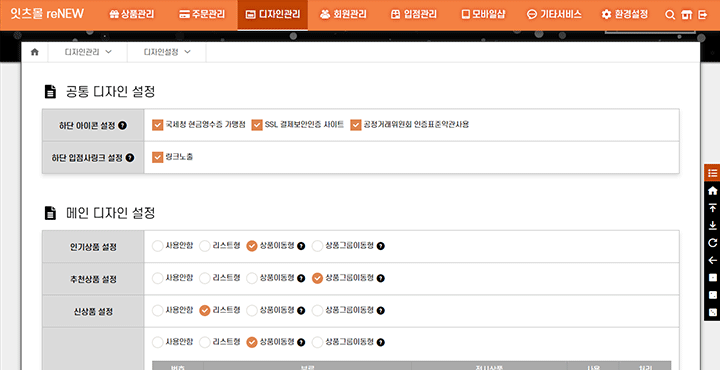Select 상품이동형 radio in 인기상품 설정 row
This screenshot has height=370, width=720.
click(252, 246)
